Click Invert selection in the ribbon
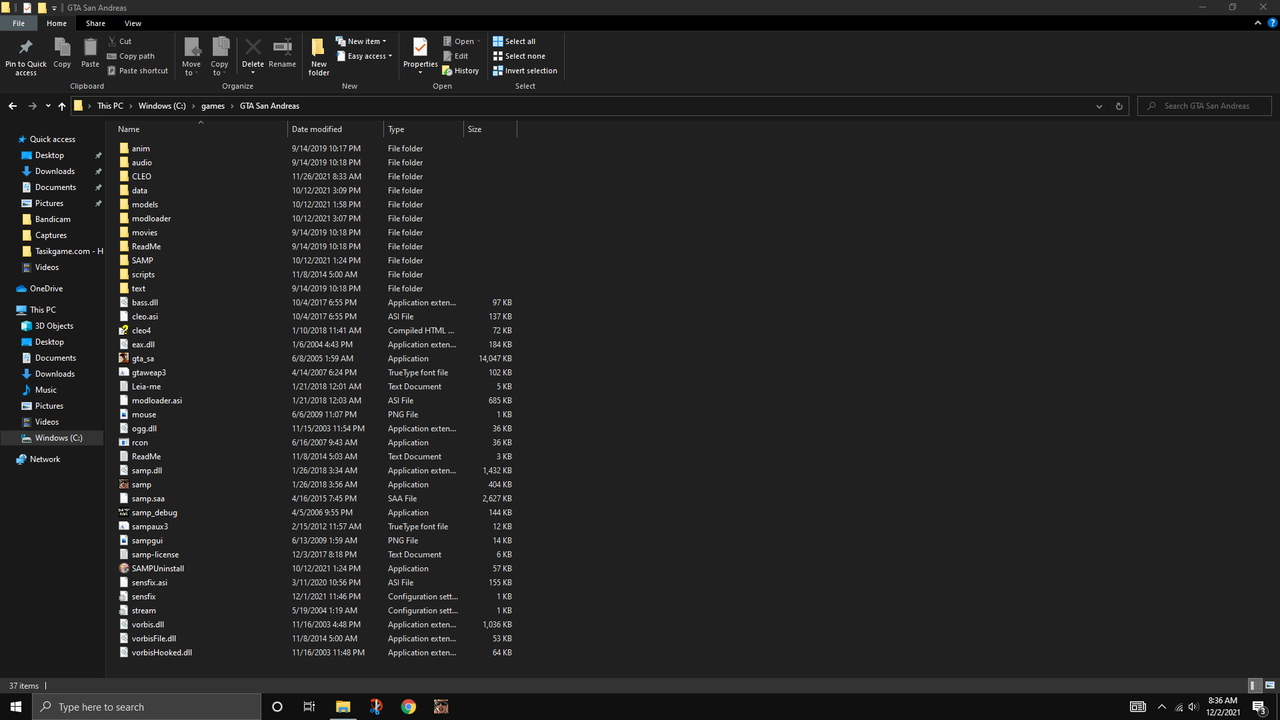Screen dimensions: 1280x720 525,71
